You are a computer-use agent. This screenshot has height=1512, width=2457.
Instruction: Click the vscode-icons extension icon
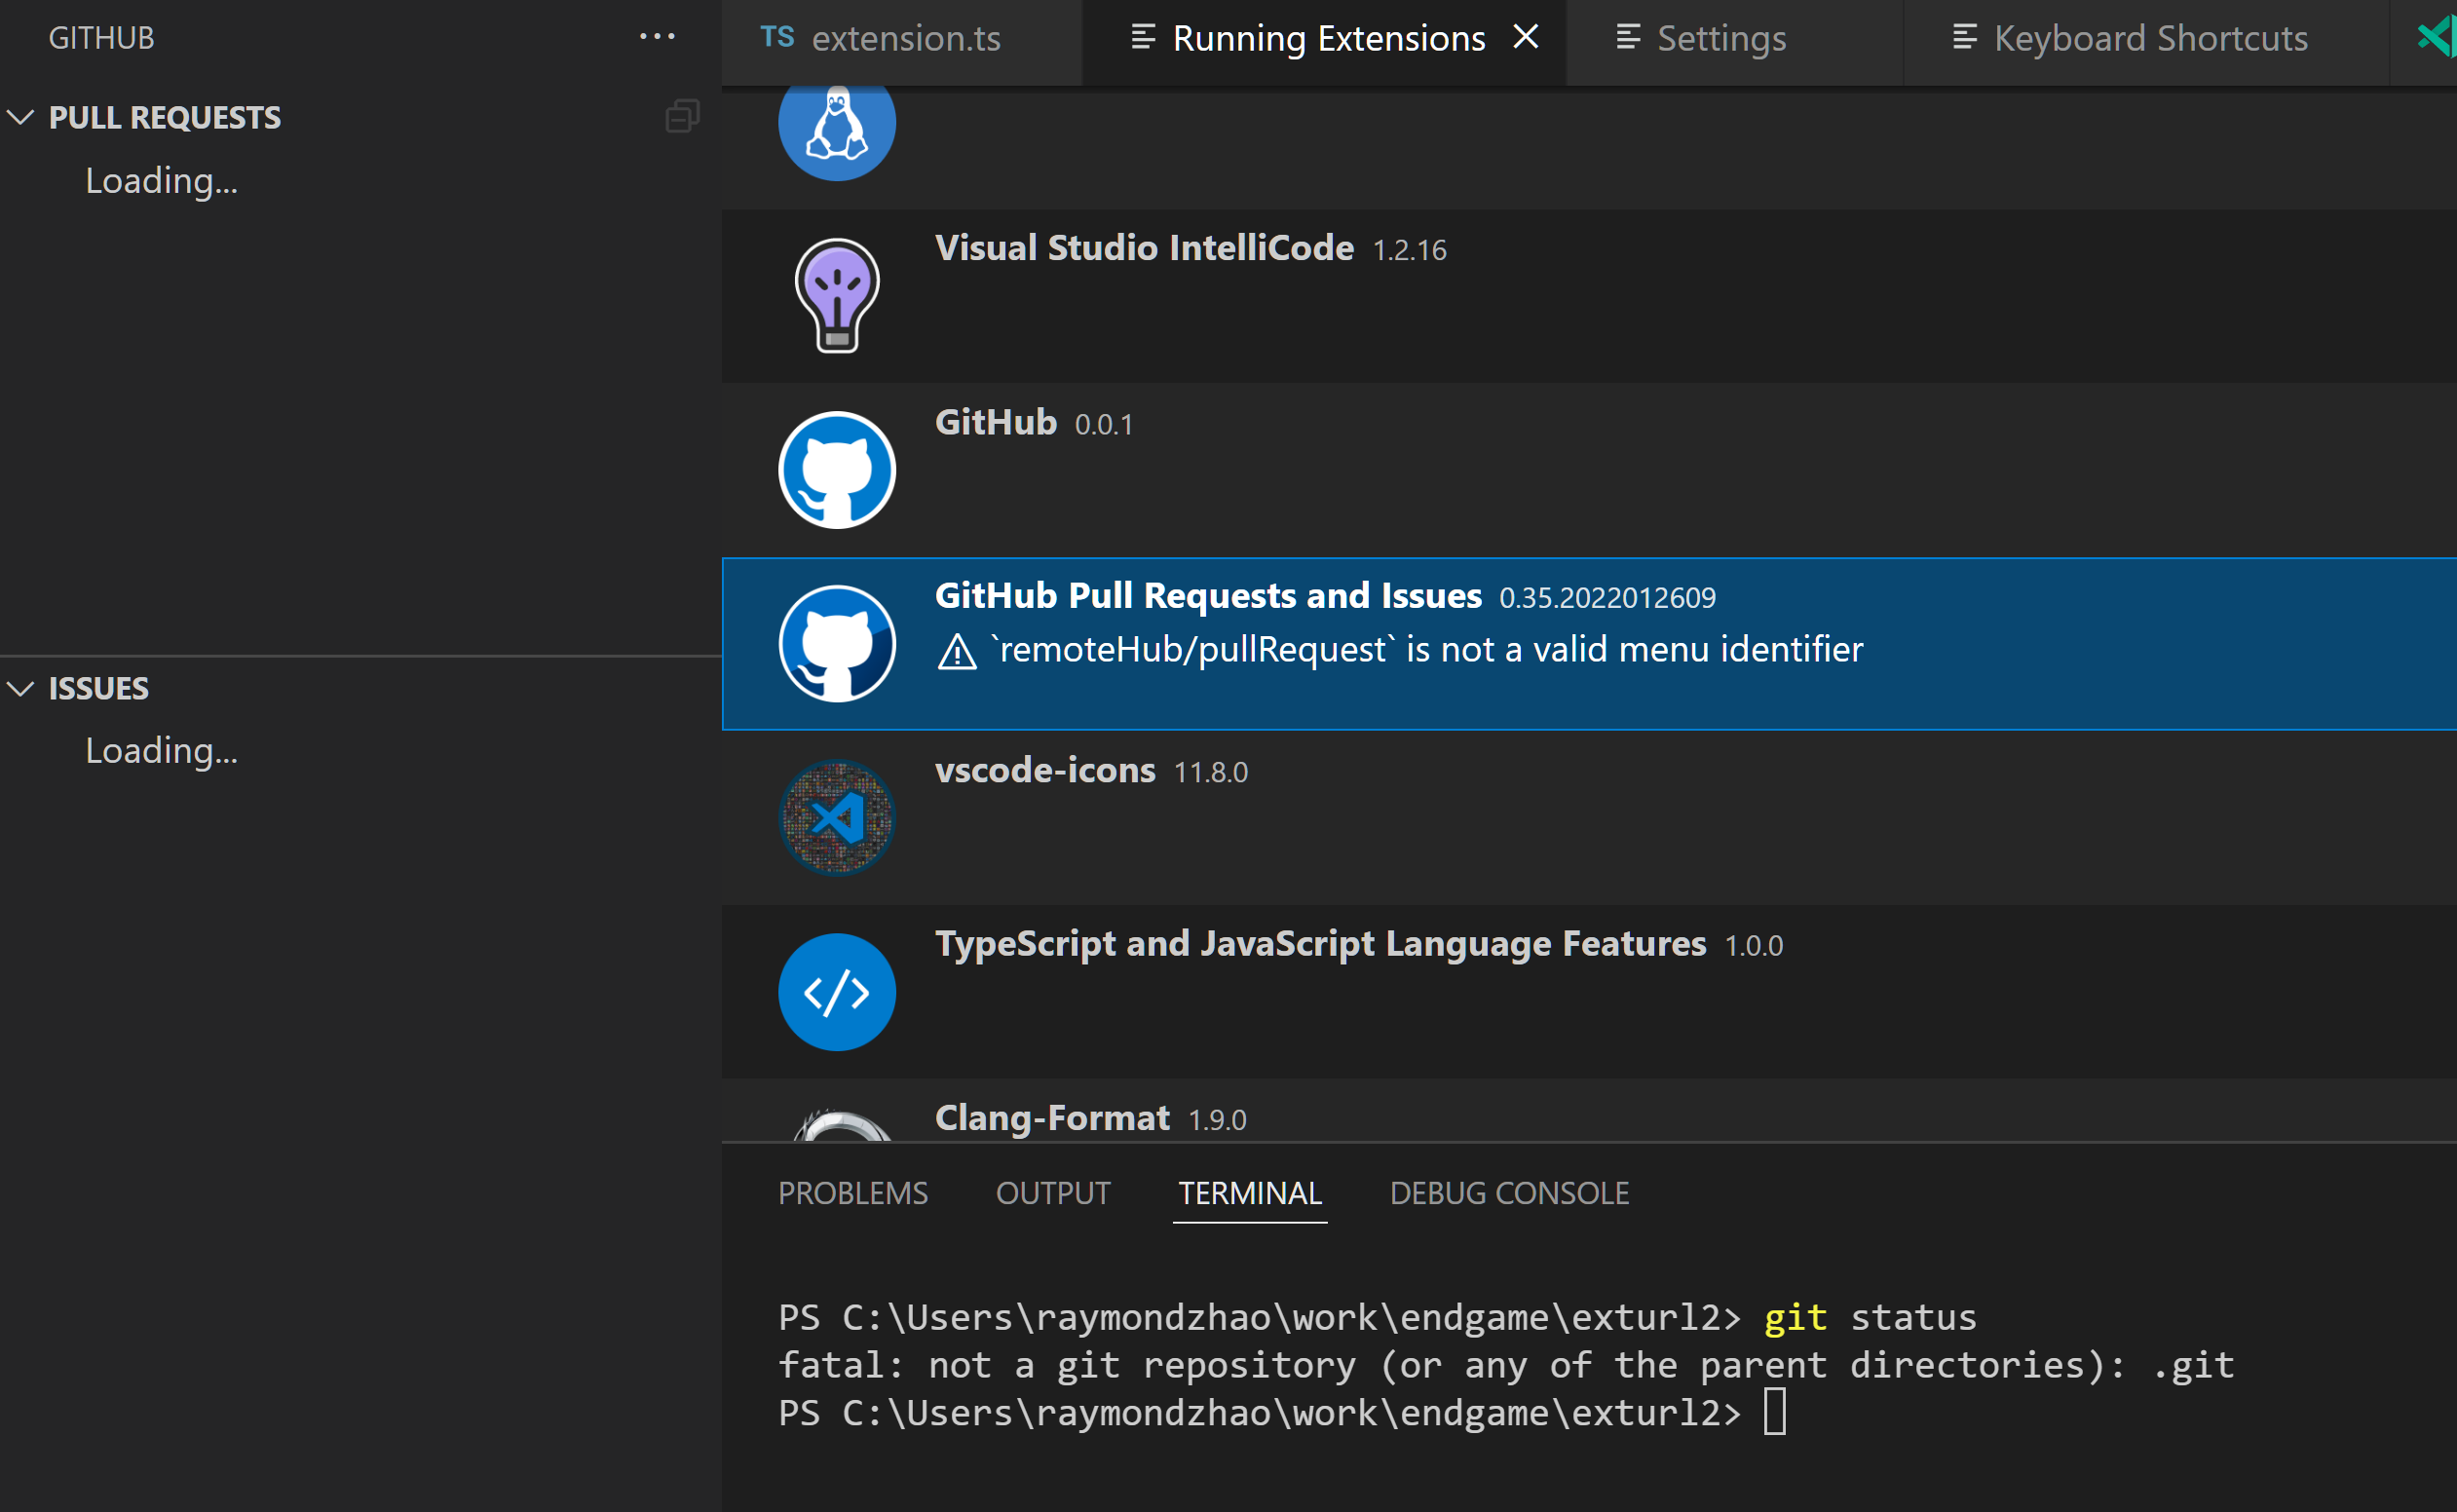click(x=836, y=817)
